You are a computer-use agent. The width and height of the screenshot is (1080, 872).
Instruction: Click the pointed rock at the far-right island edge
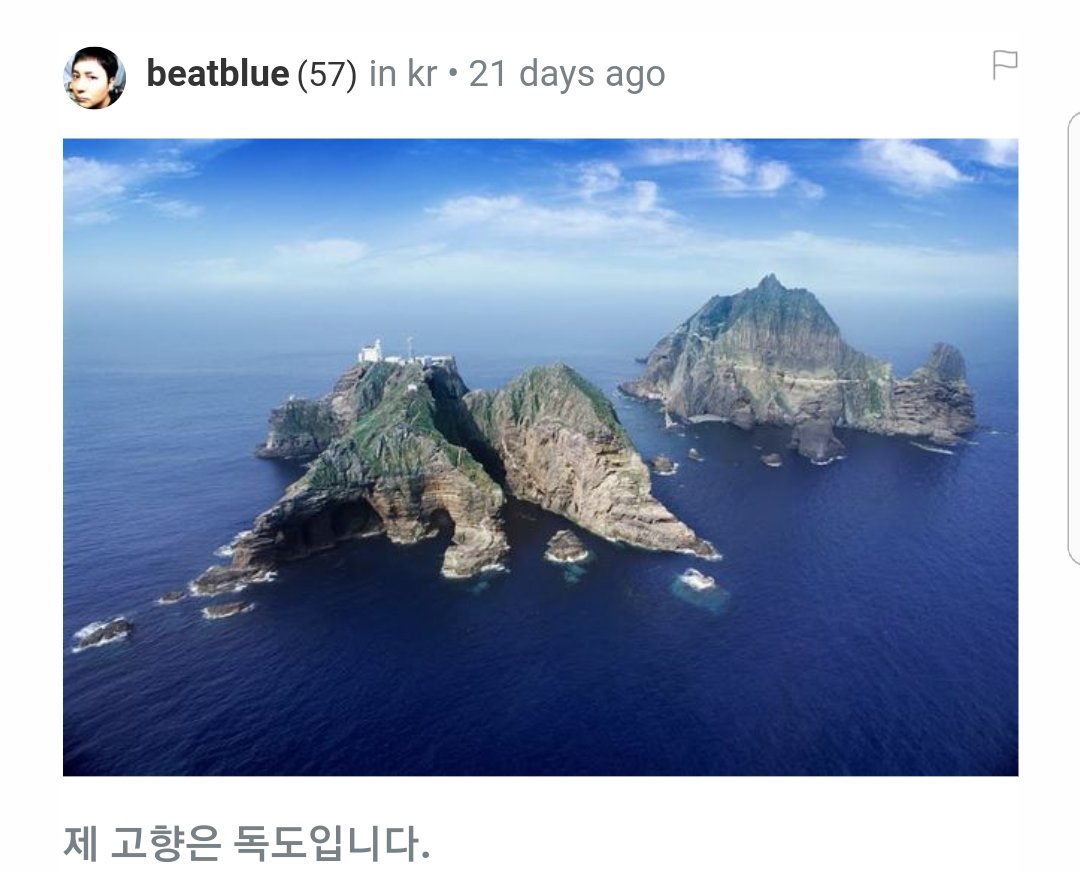946,363
